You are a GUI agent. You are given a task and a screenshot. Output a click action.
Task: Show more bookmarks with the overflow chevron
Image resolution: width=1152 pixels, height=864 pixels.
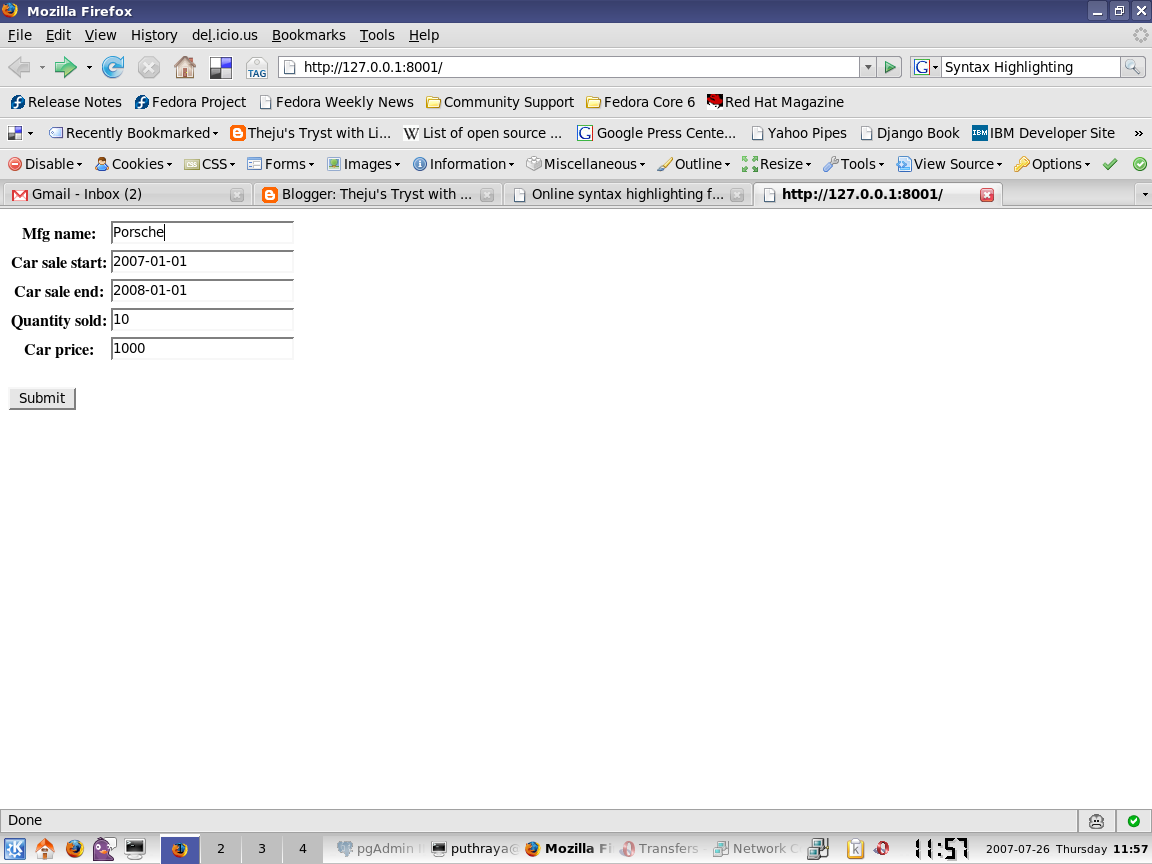[x=1138, y=133]
